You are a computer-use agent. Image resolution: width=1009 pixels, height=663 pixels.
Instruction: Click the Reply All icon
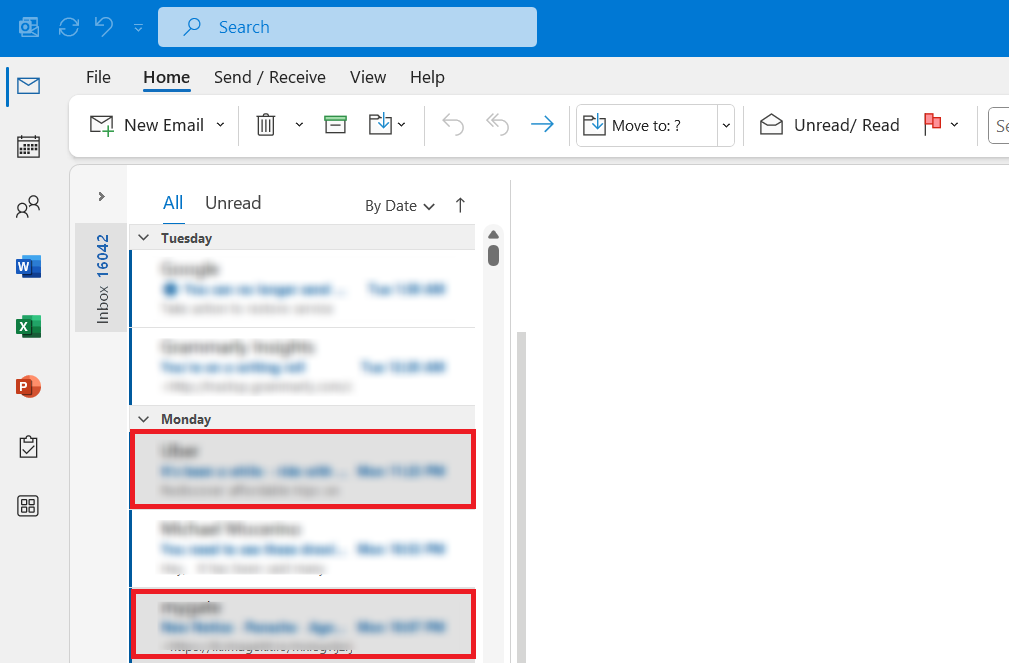pos(497,124)
